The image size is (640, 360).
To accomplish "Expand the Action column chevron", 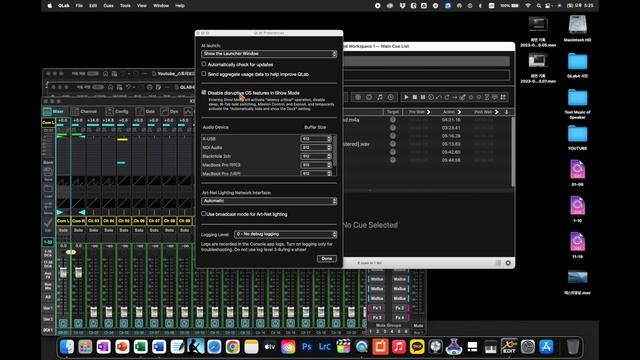I will [459, 112].
